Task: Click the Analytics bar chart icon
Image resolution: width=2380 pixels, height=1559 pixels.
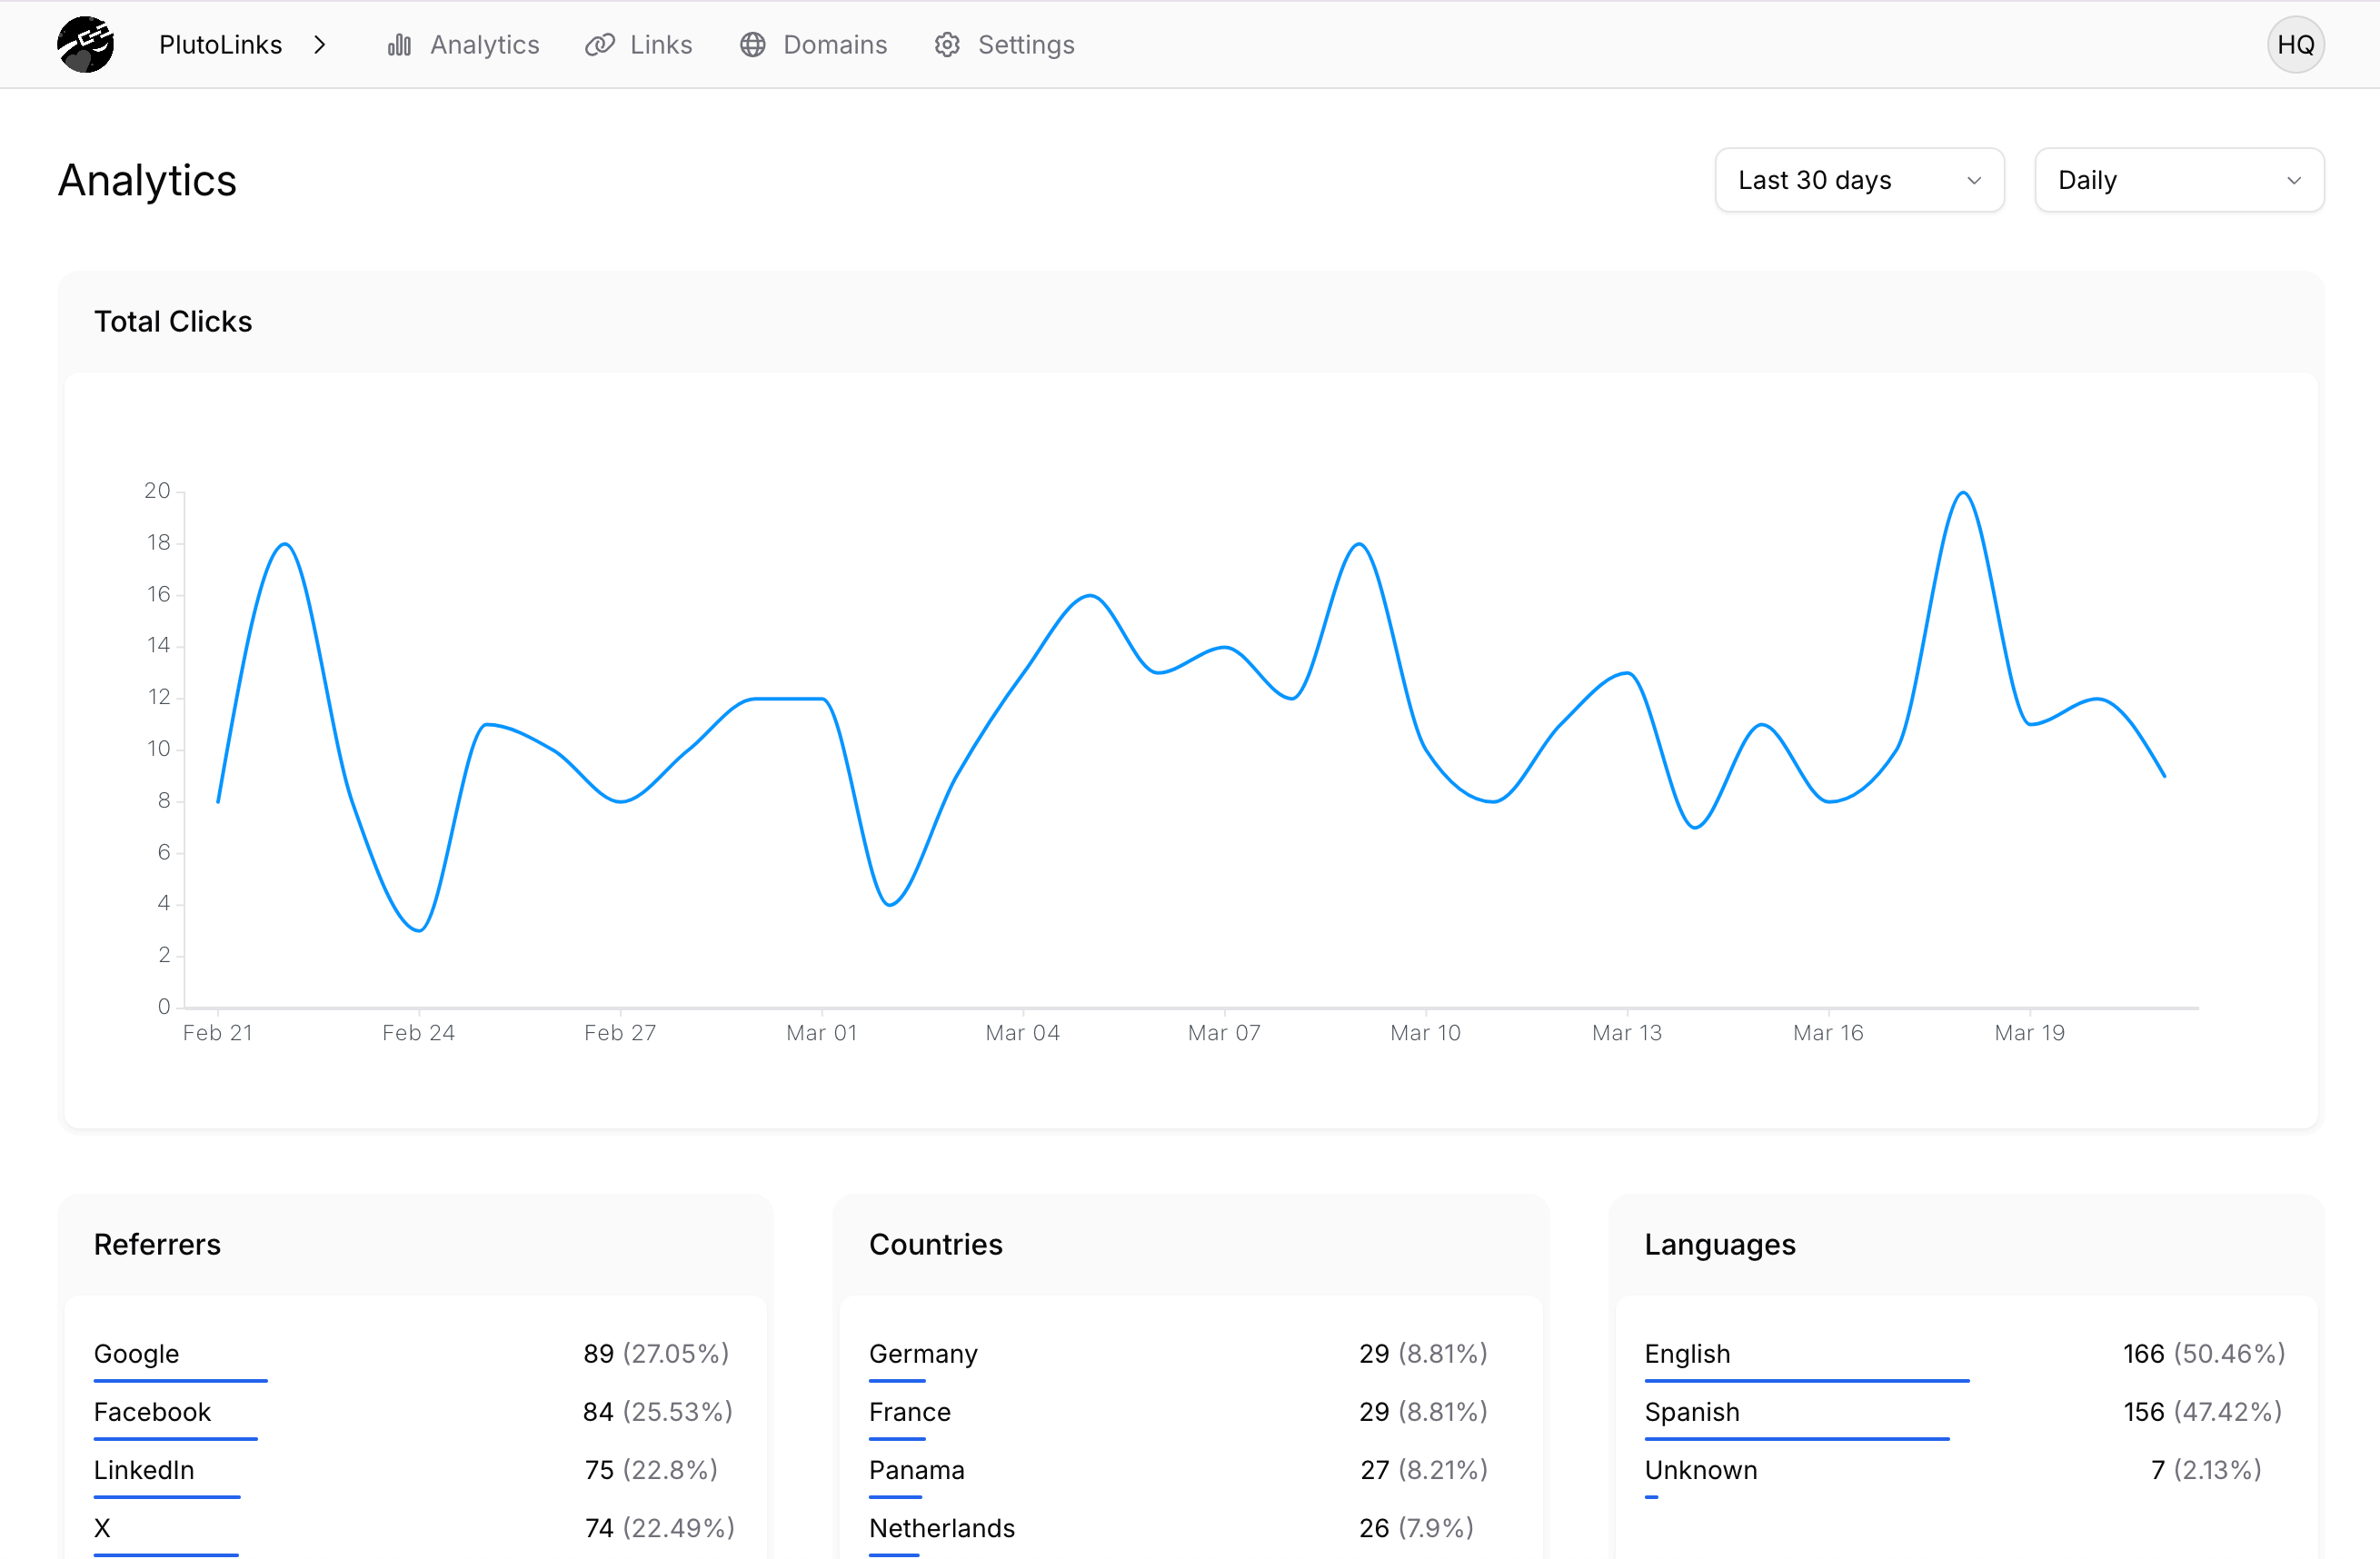Action: tap(400, 45)
